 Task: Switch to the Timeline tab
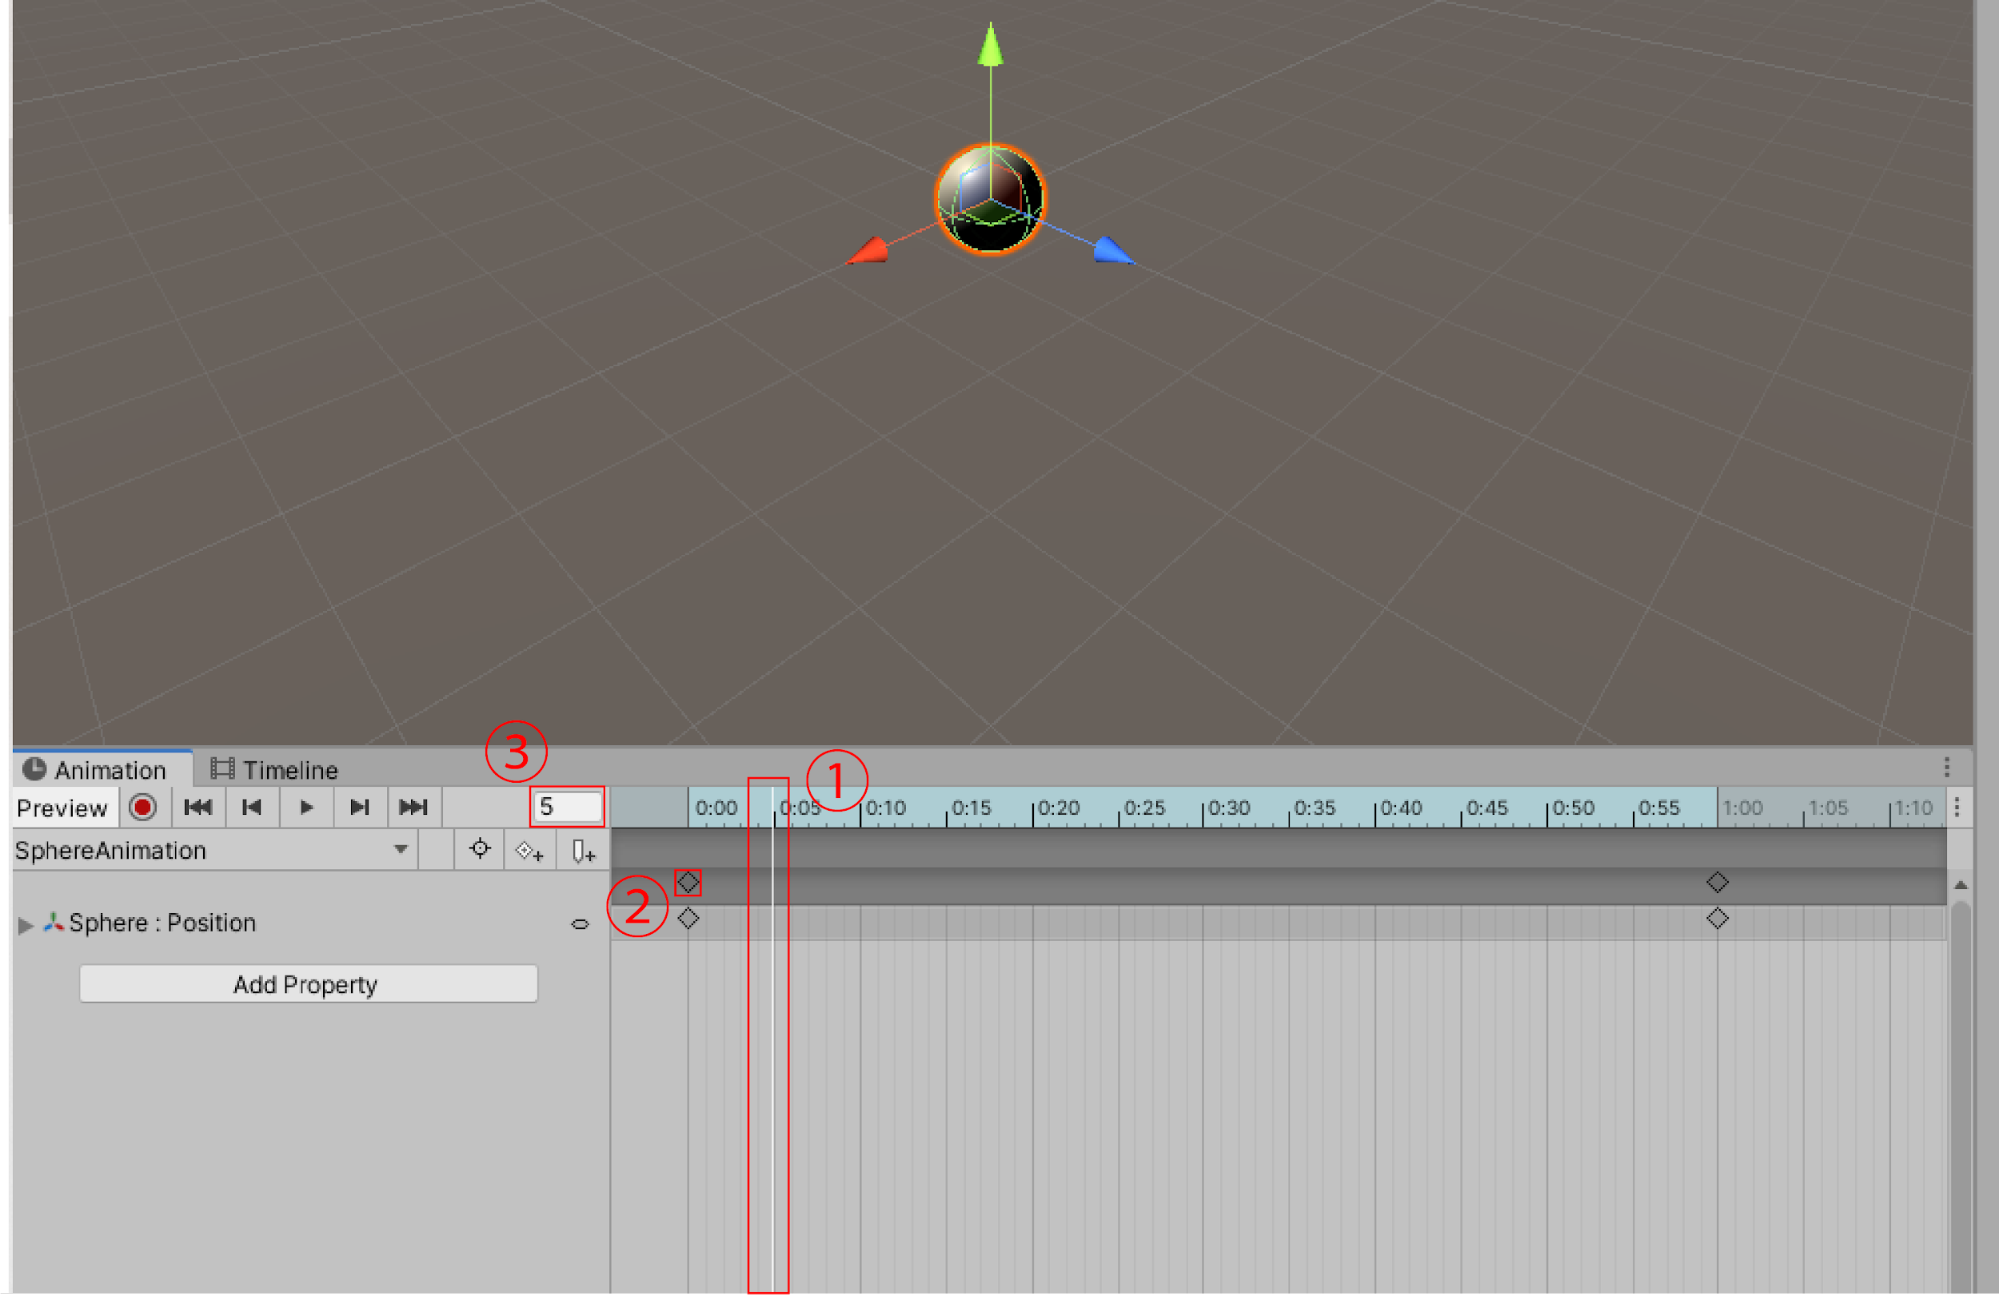tap(274, 769)
